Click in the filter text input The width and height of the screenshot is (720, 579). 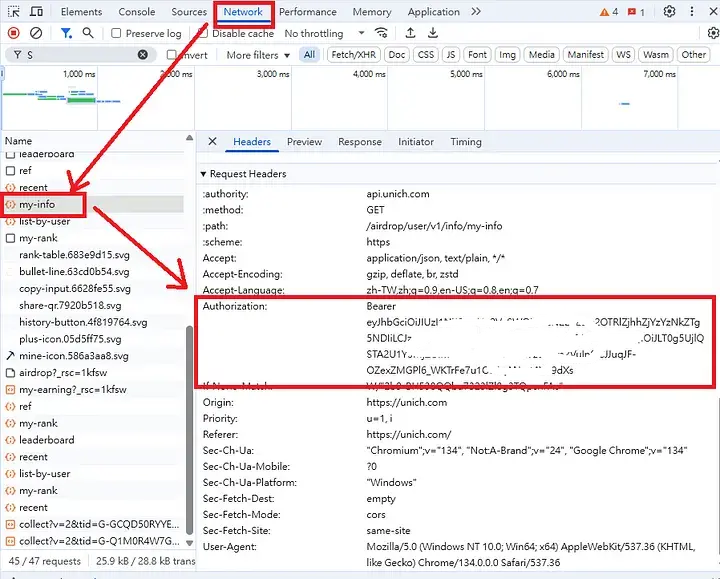(83, 55)
